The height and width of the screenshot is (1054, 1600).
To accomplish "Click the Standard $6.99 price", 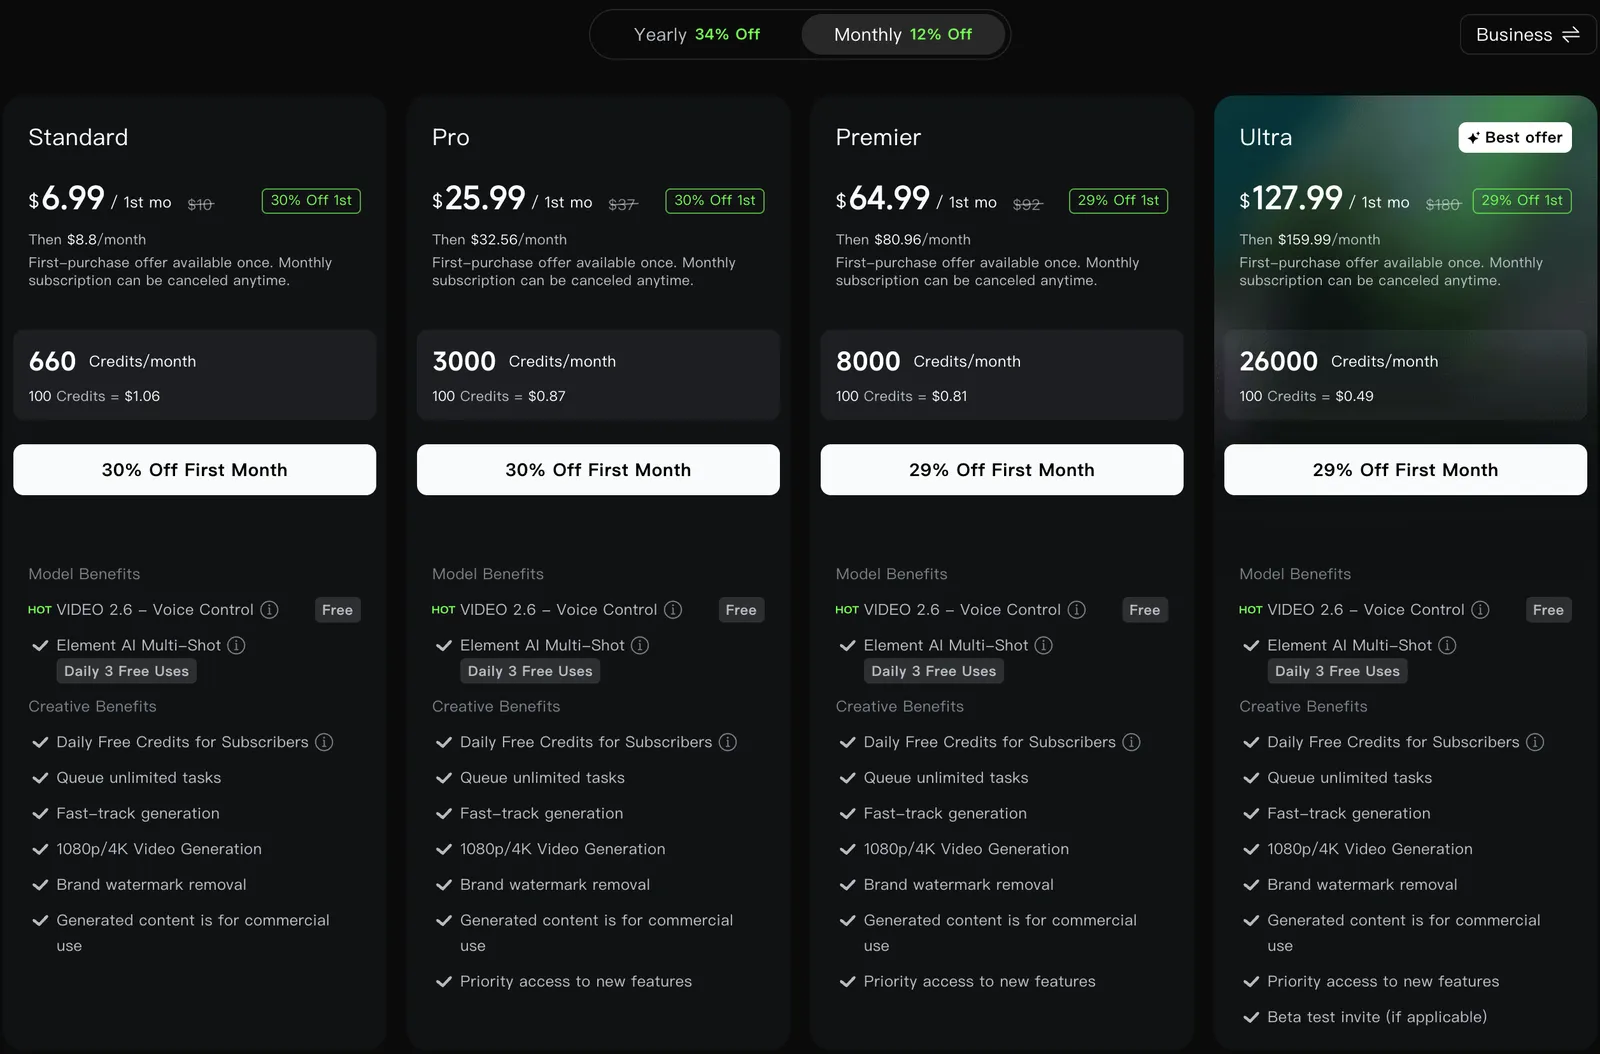I will pos(66,198).
